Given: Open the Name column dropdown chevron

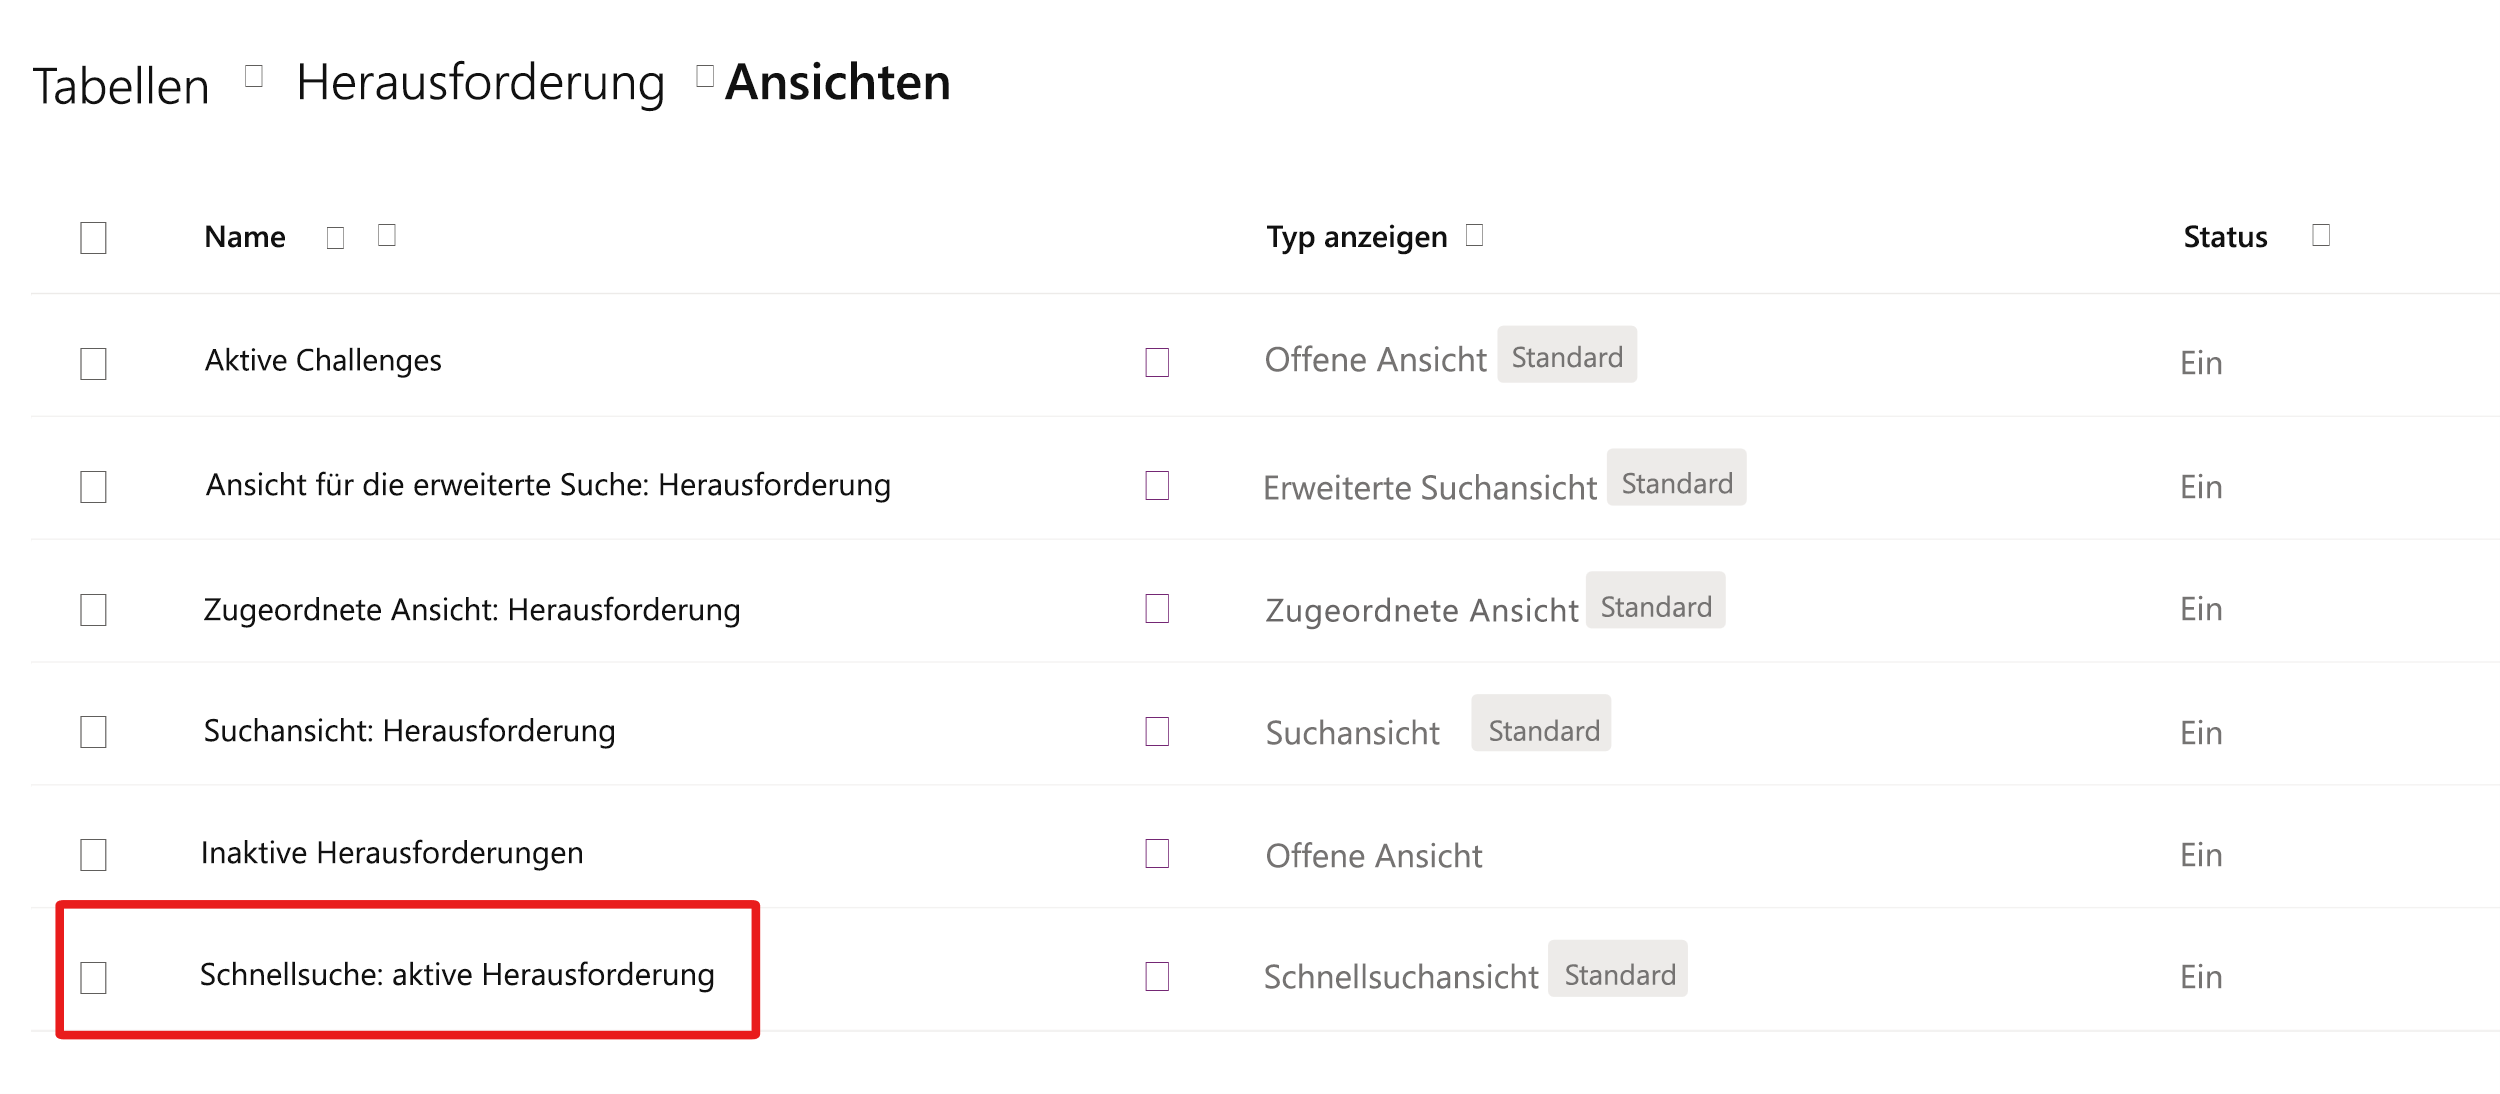Looking at the screenshot, I should pos(387,235).
